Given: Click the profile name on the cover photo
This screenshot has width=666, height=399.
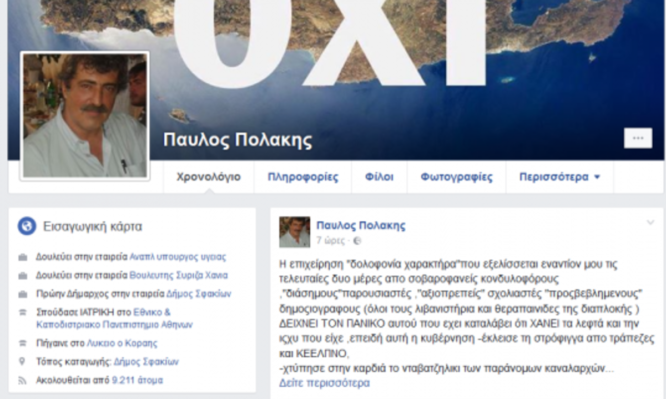Looking at the screenshot, I should point(238,140).
